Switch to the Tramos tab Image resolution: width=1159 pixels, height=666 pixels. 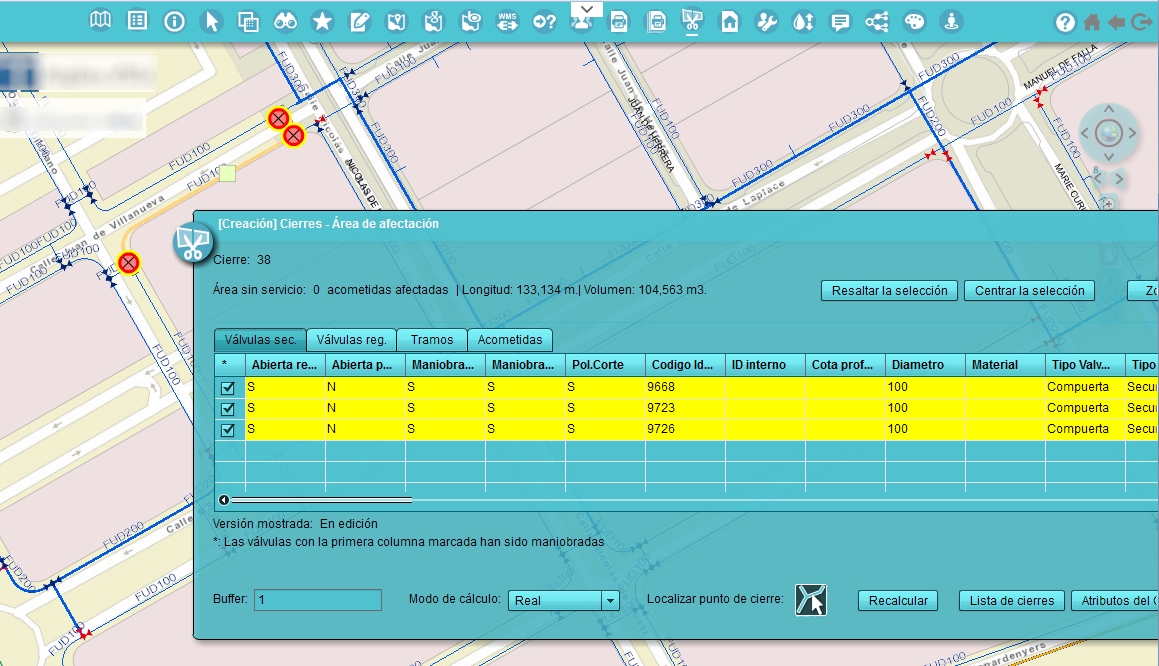(x=431, y=340)
